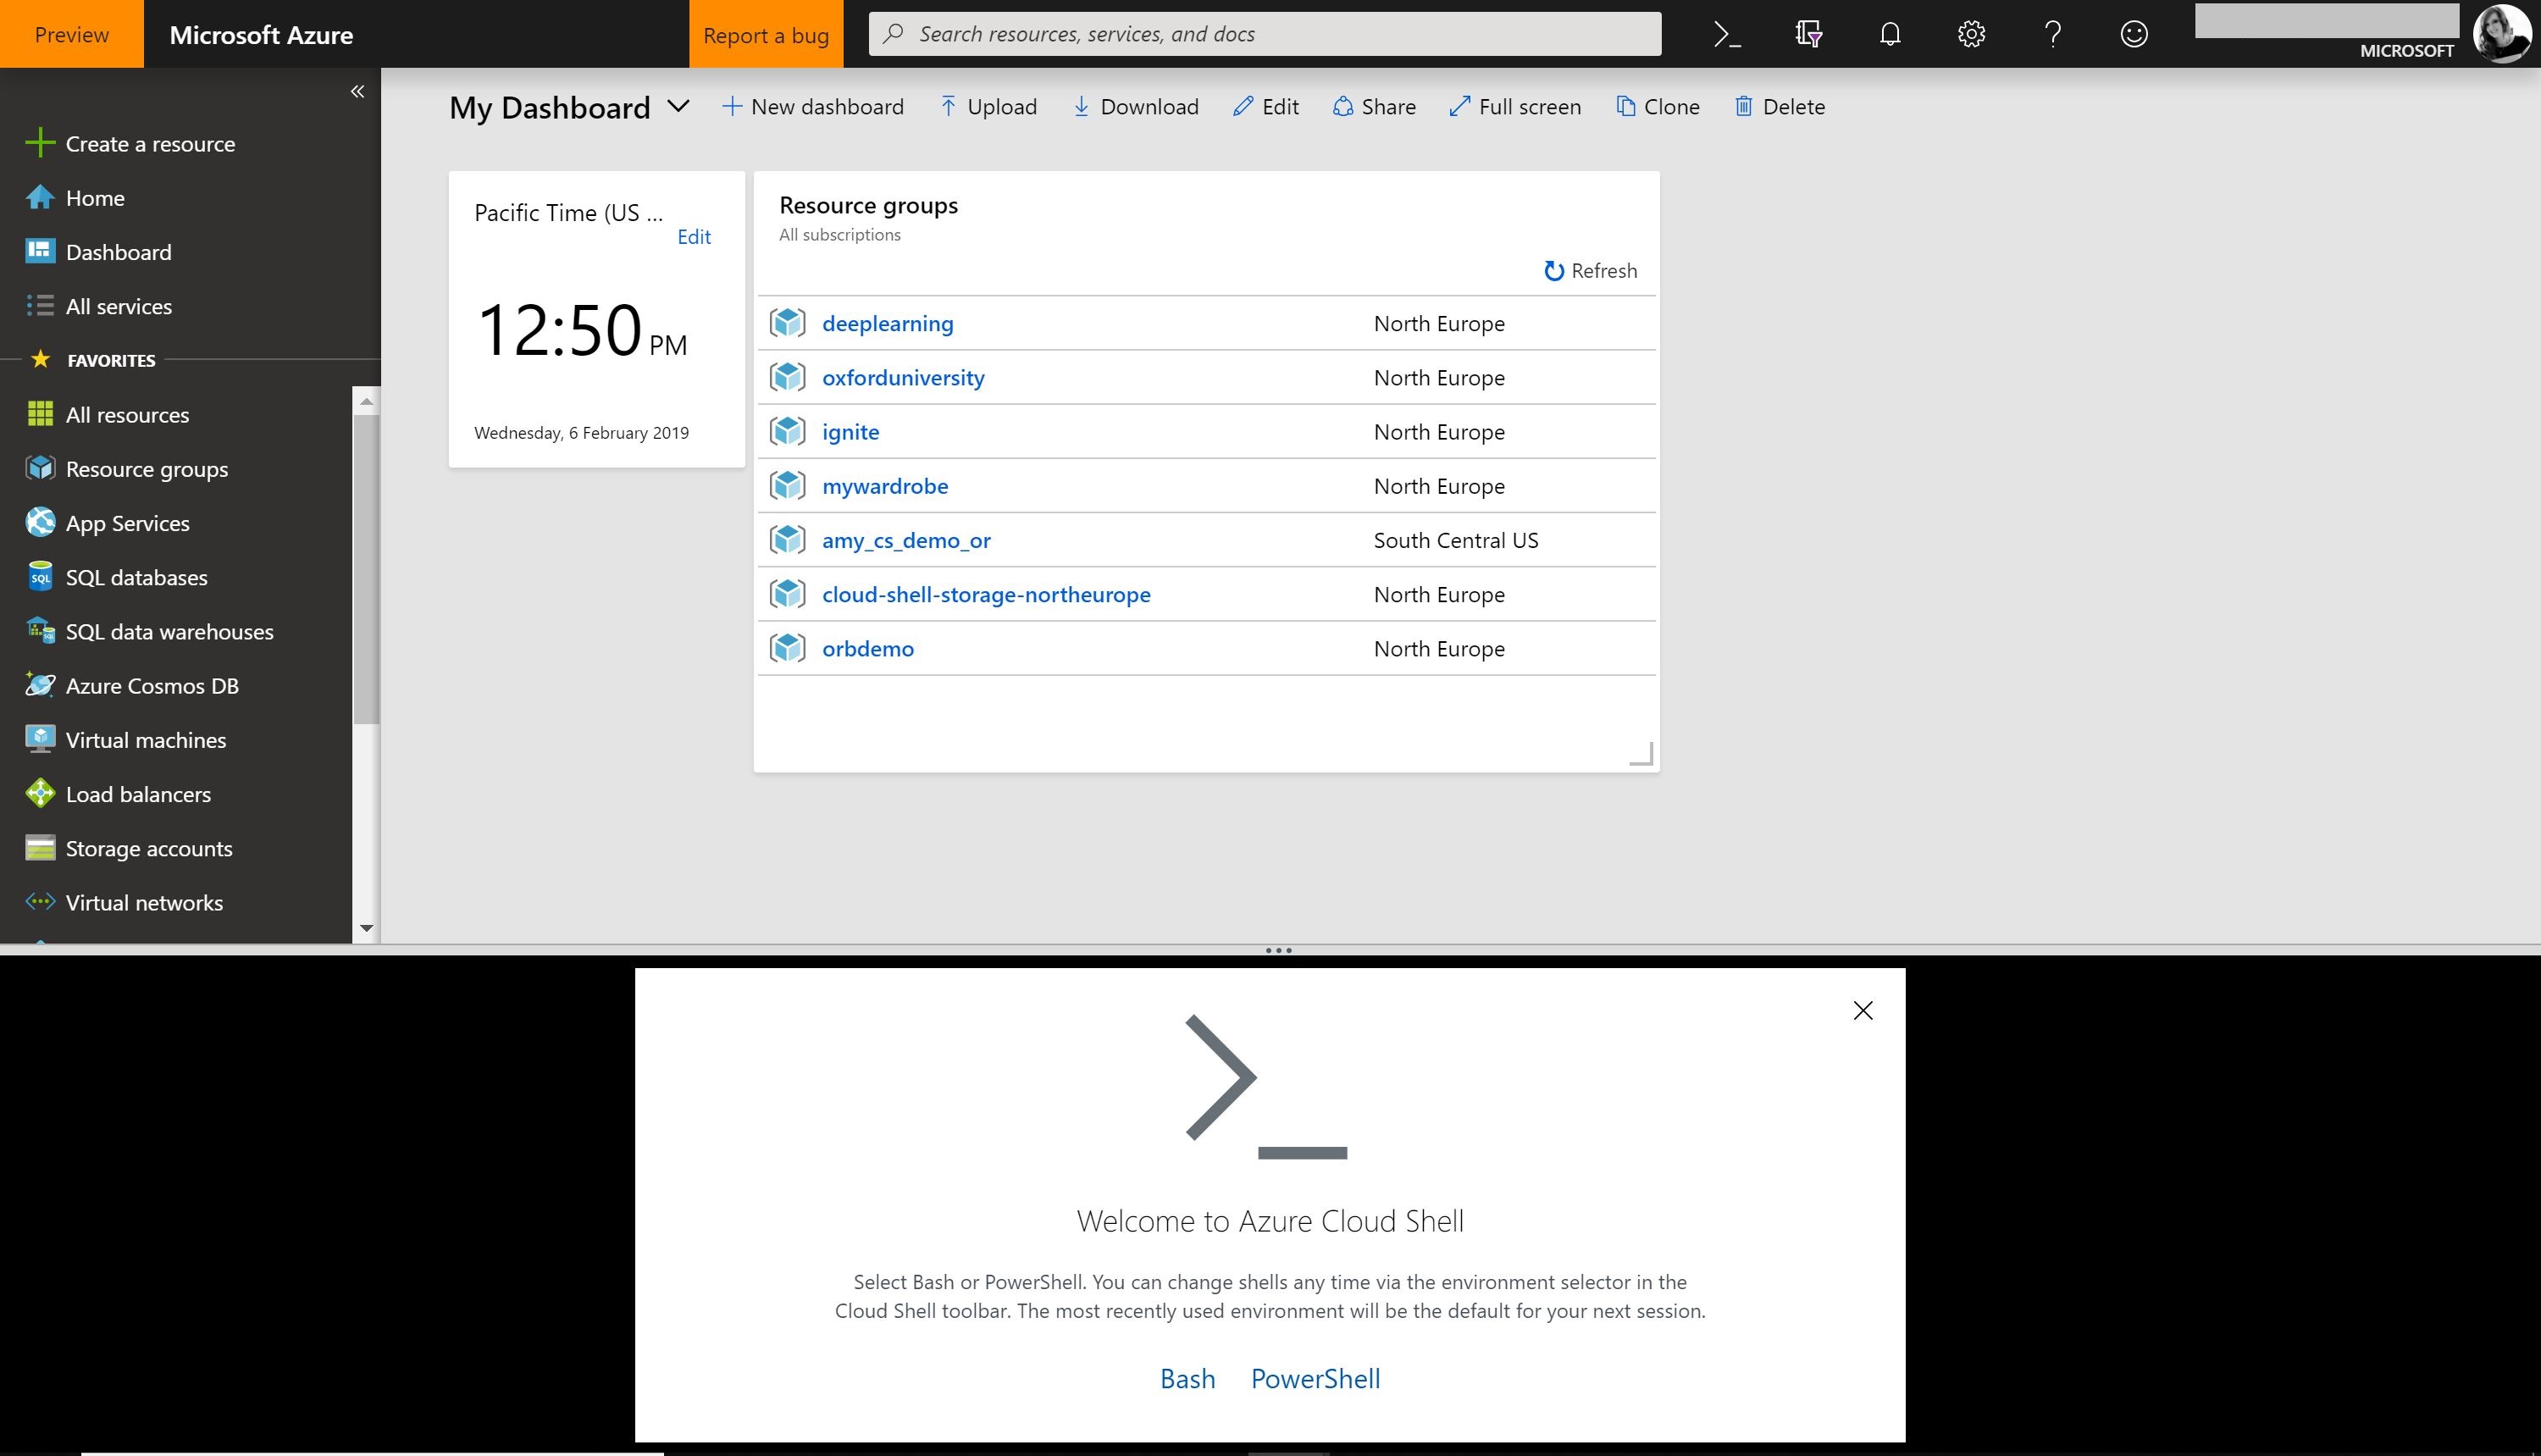The height and width of the screenshot is (1456, 2541).
Task: Collapse the left sidebar with the double chevron
Action: click(x=357, y=91)
